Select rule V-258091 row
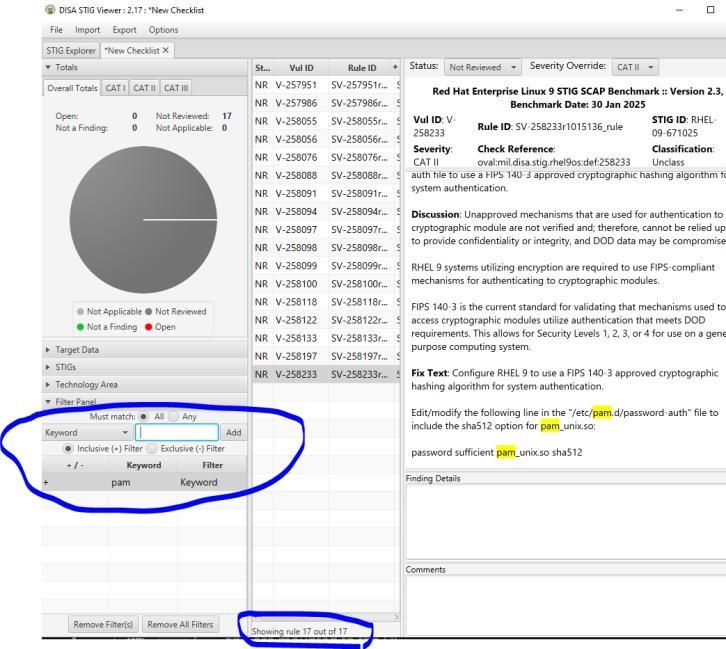This screenshot has width=726, height=649. tap(326, 193)
